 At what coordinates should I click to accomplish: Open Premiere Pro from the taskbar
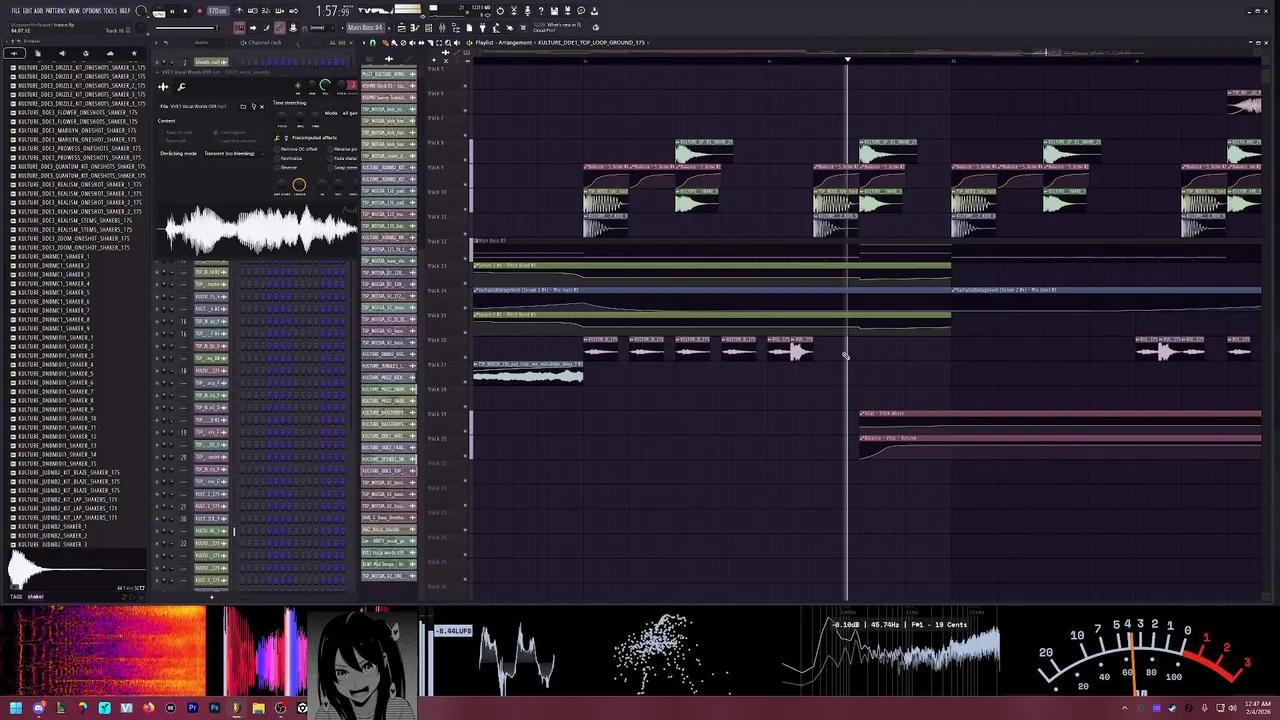tap(192, 708)
